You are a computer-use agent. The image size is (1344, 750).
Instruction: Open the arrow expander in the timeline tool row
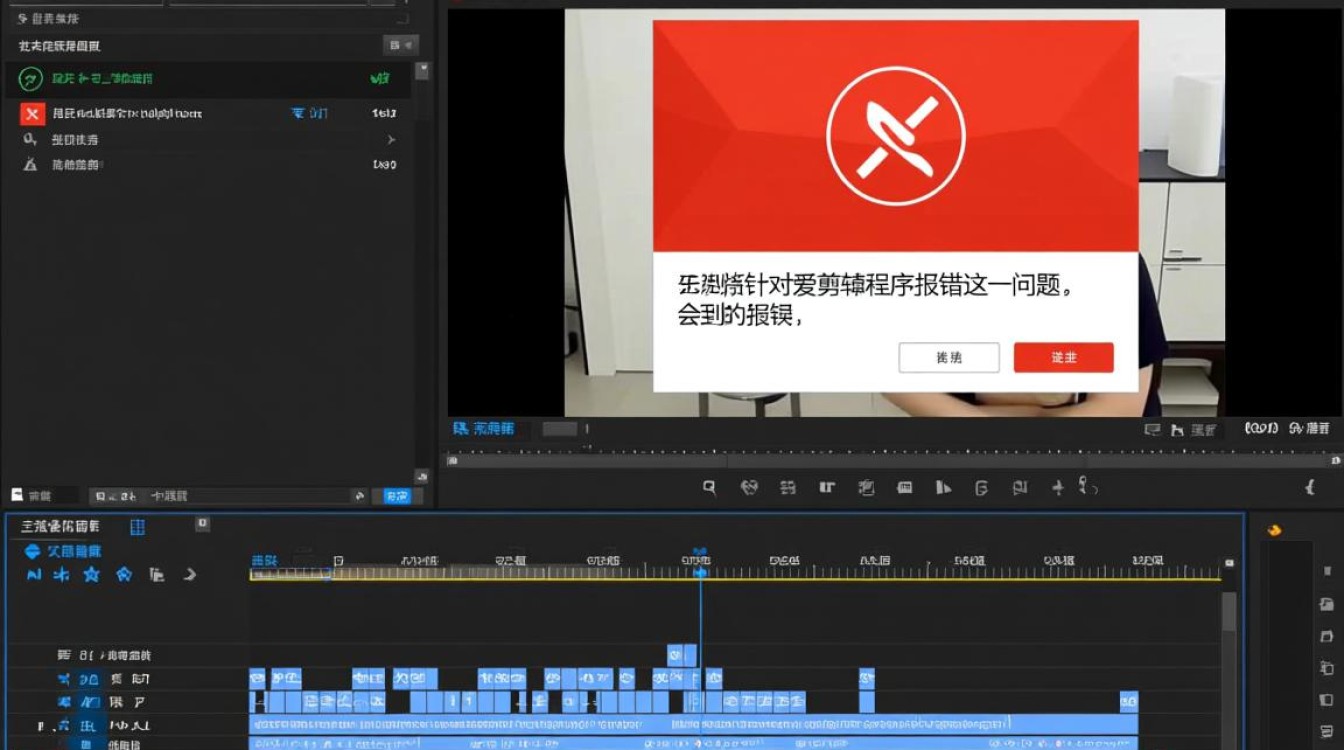(190, 575)
